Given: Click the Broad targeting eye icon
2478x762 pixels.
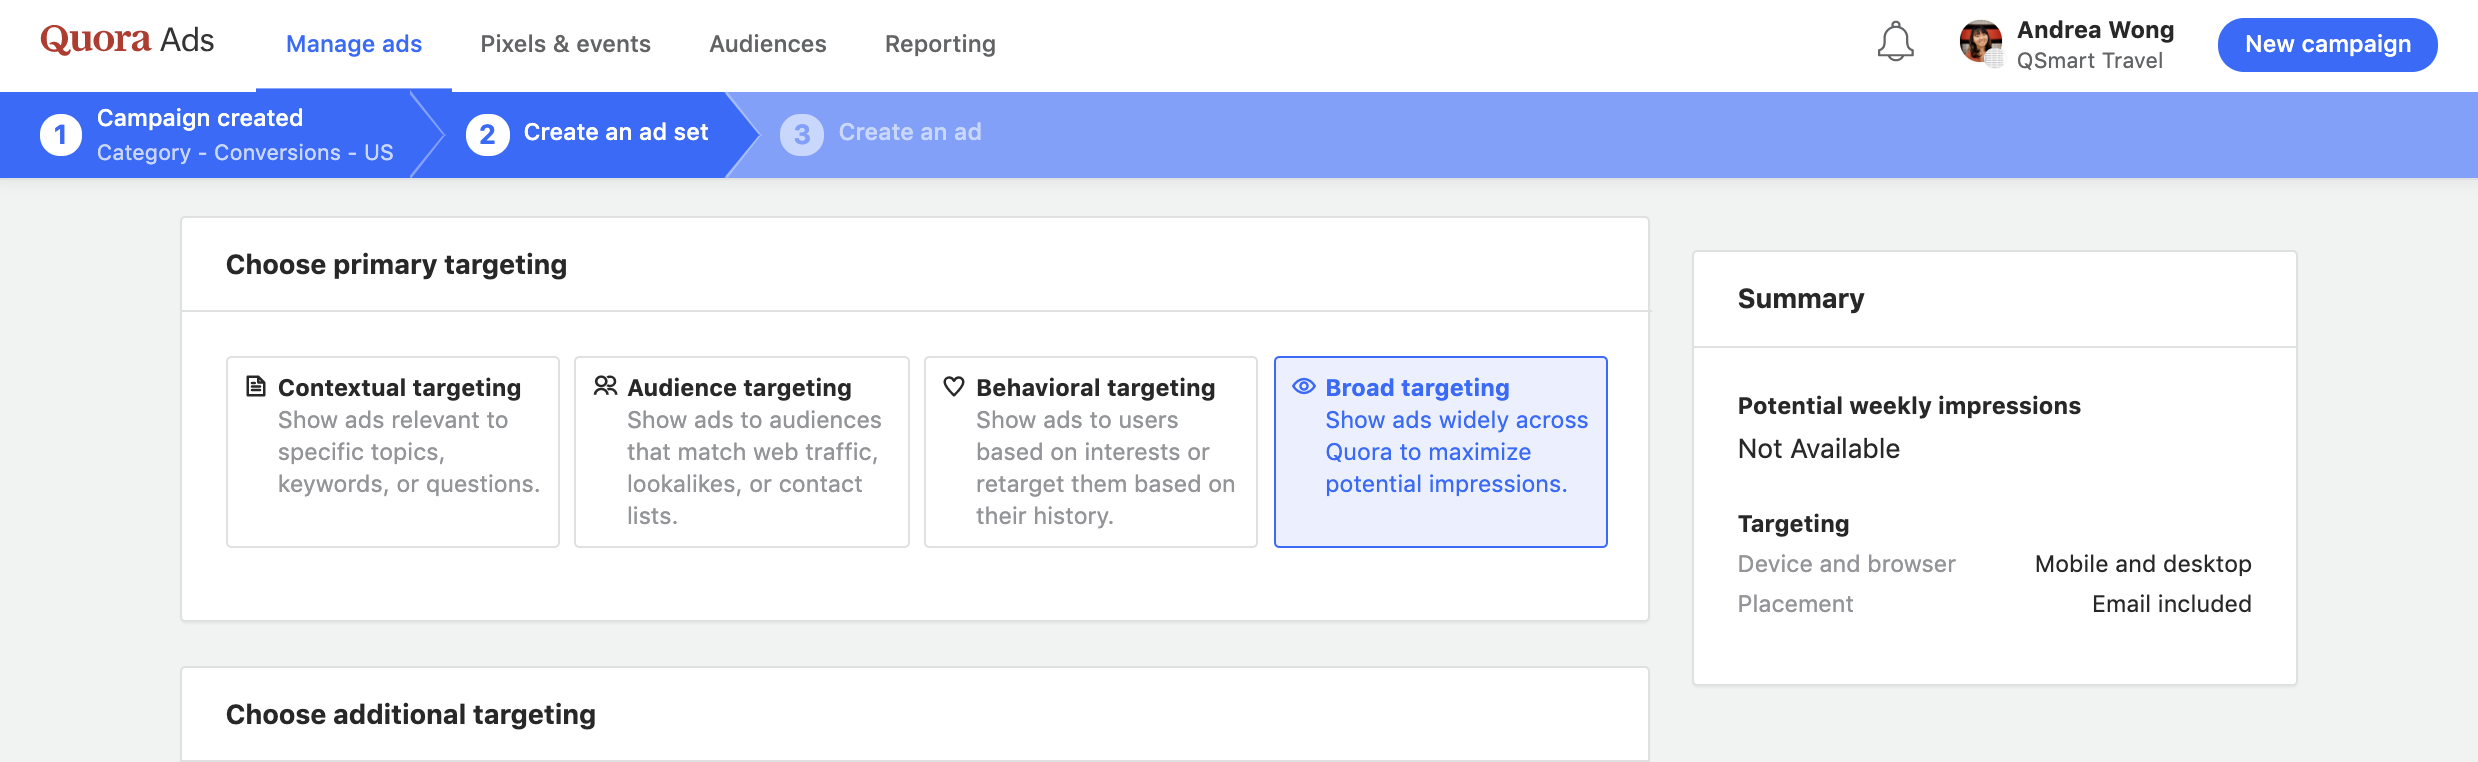Looking at the screenshot, I should click(1304, 386).
